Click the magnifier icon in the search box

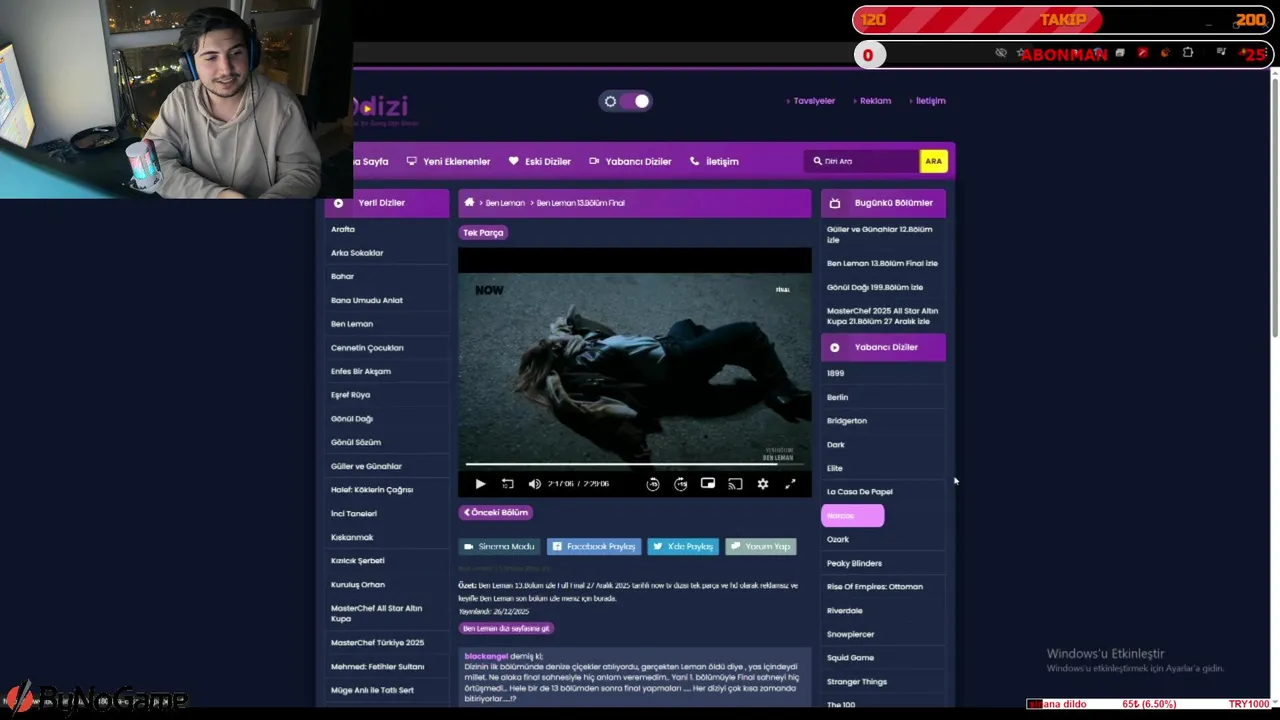(817, 161)
